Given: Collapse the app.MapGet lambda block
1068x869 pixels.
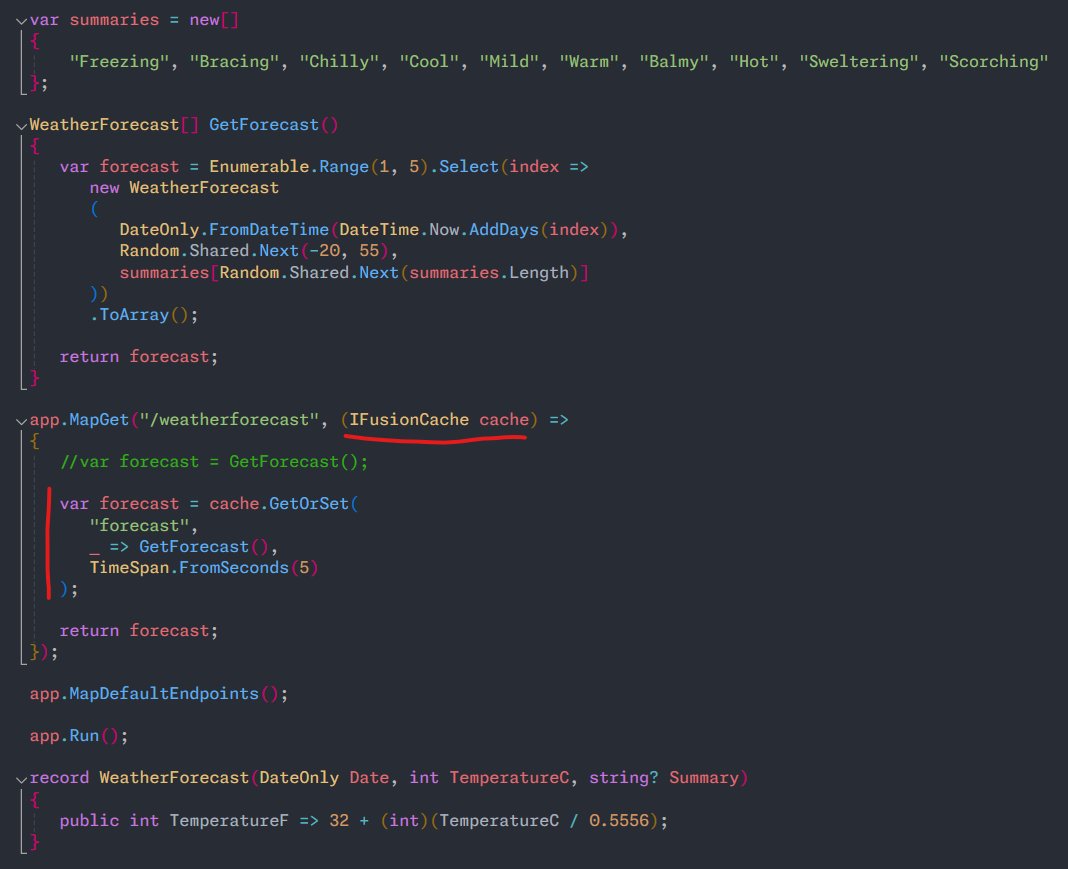Looking at the screenshot, I should (21, 422).
